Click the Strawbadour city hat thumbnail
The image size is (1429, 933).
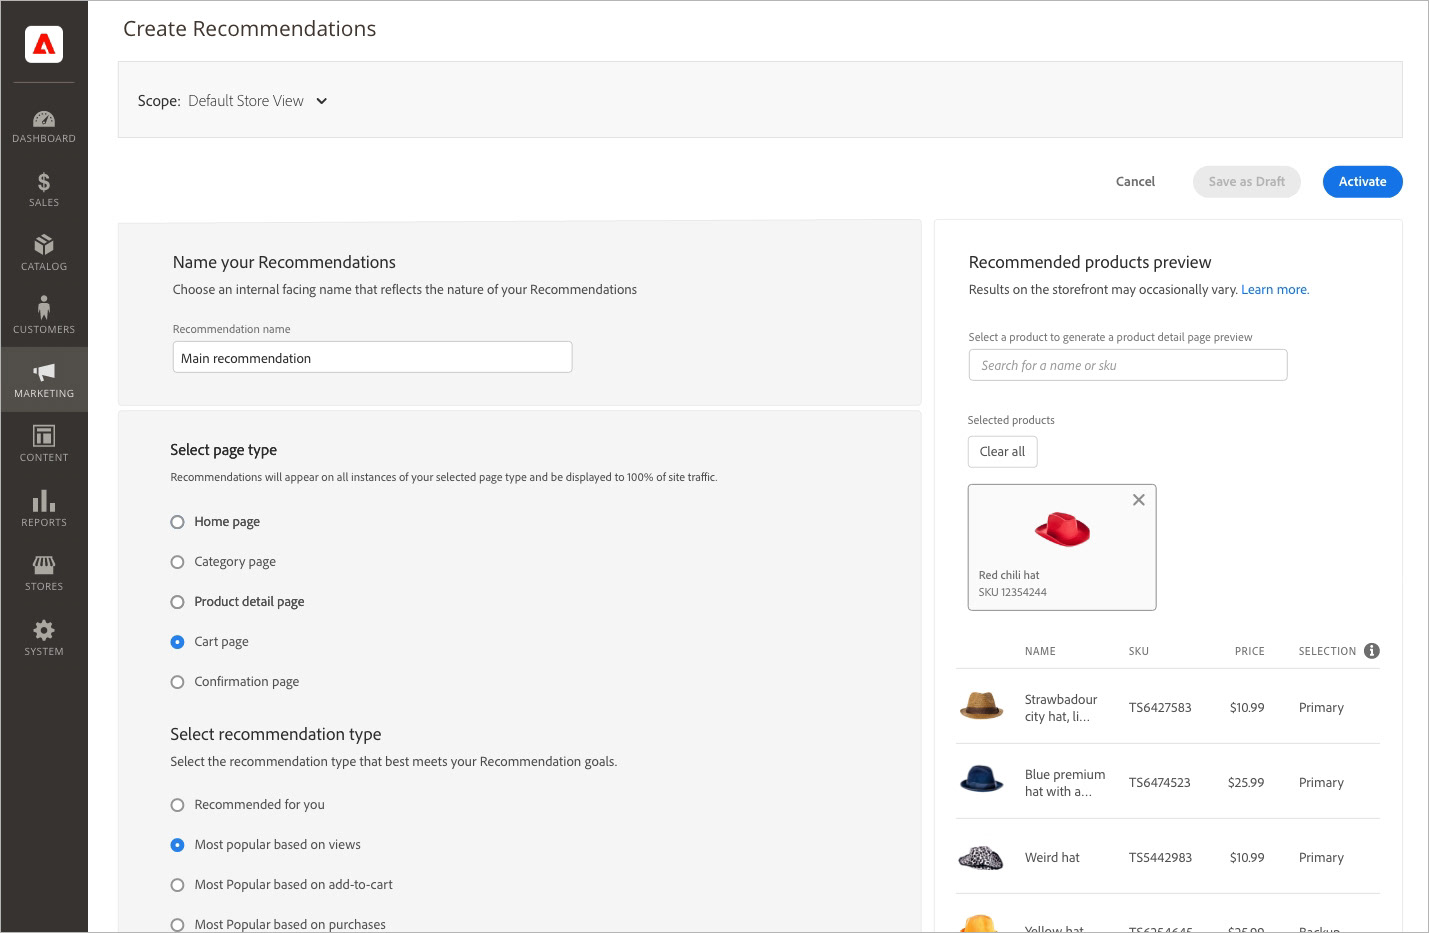(981, 706)
